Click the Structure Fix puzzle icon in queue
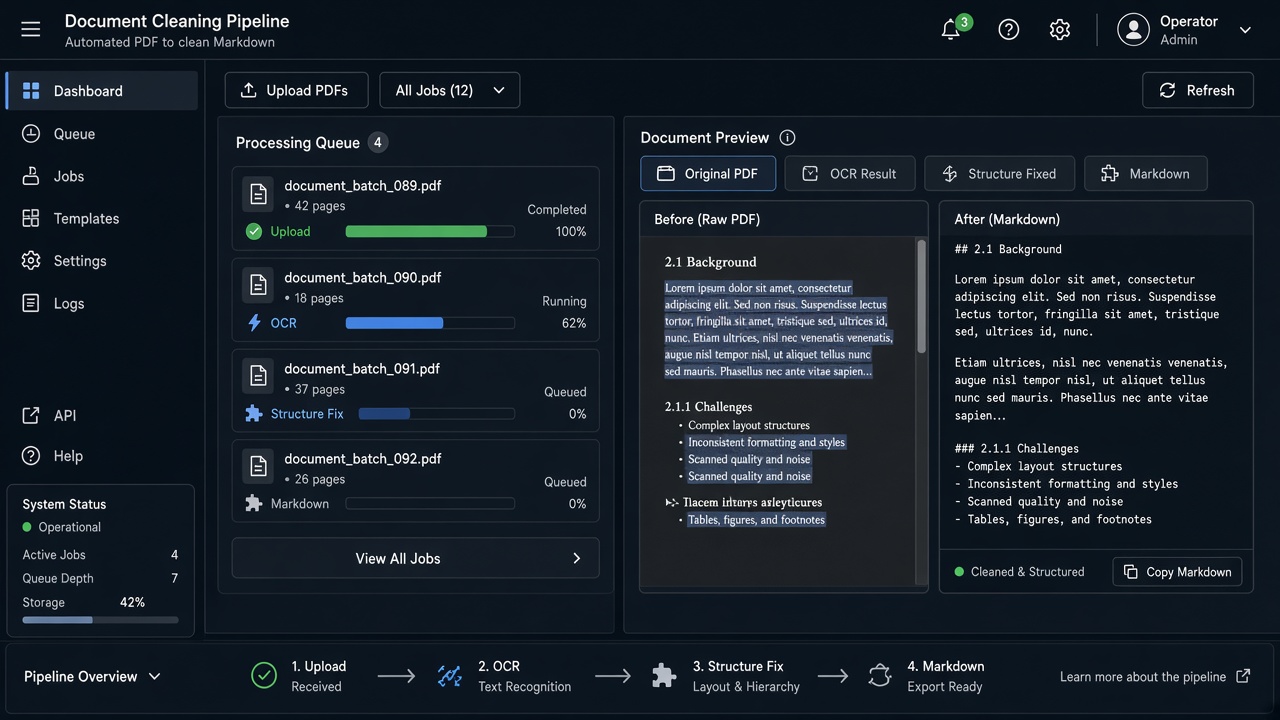The height and width of the screenshot is (720, 1280). [254, 414]
